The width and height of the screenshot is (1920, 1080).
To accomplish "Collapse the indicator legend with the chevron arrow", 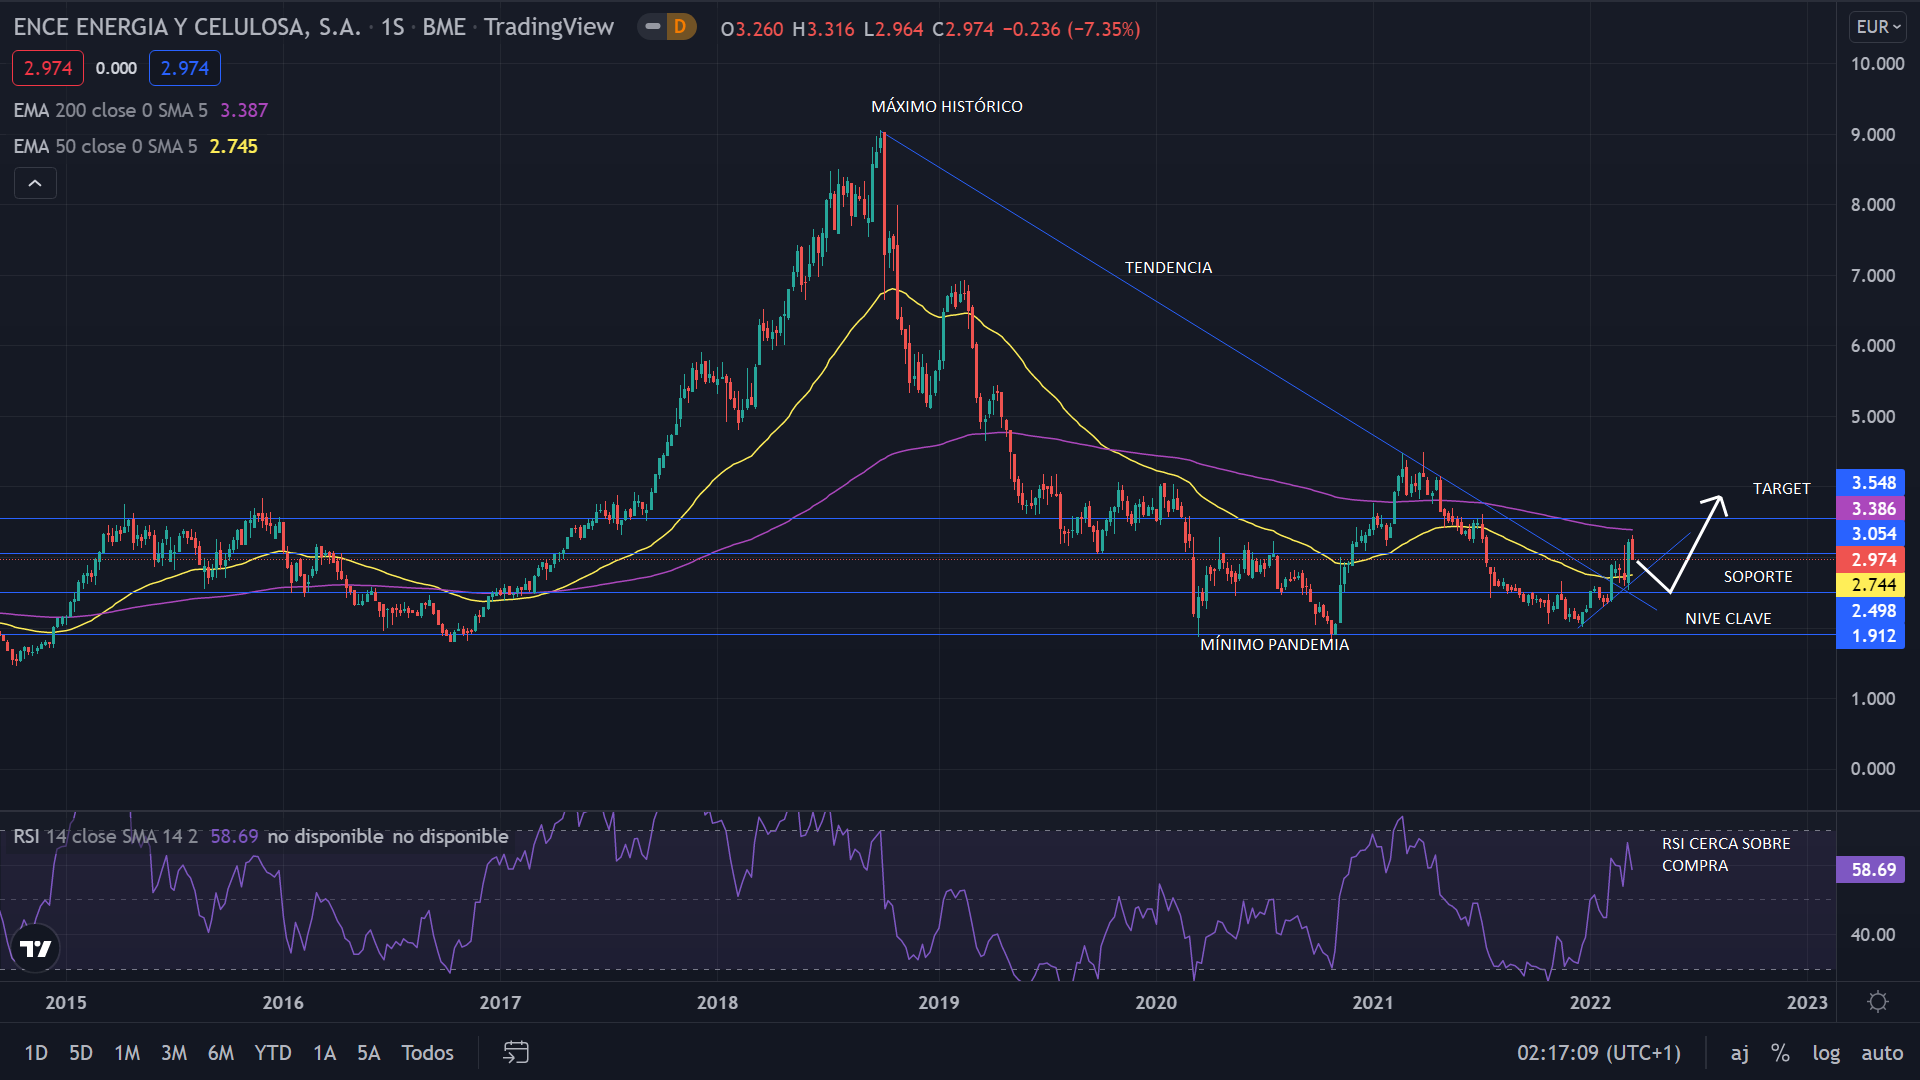I will [34, 183].
